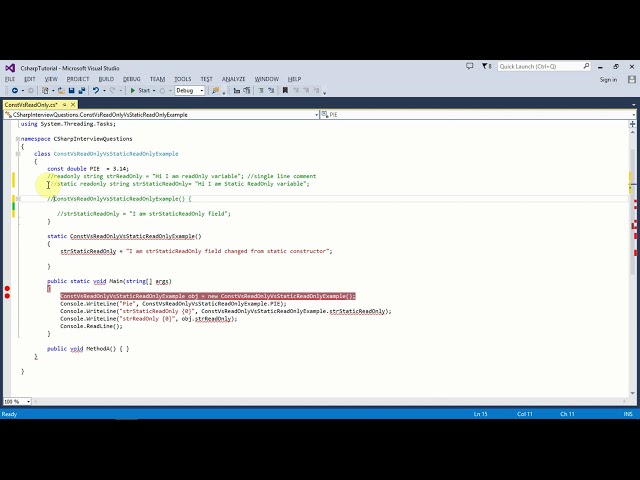Screen dimensions: 640x480
Task: Open the FILE menu
Action: tap(10, 79)
